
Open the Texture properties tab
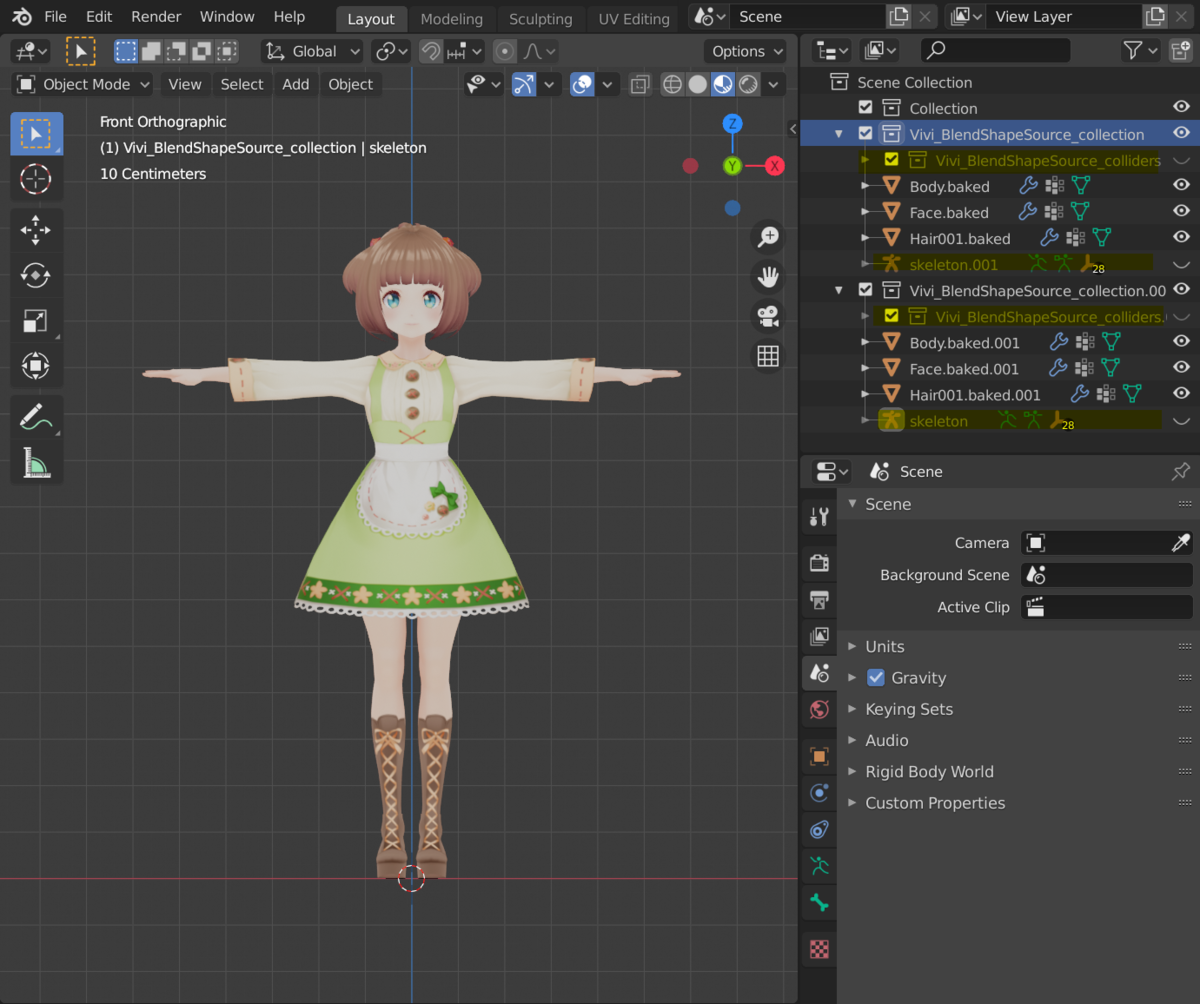click(x=820, y=949)
